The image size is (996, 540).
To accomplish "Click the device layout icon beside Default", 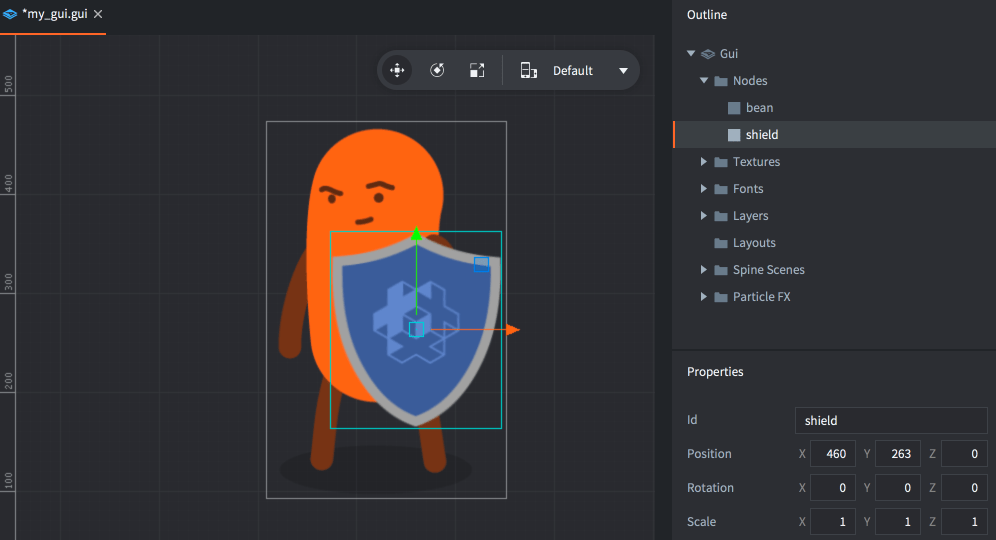I will click(529, 71).
